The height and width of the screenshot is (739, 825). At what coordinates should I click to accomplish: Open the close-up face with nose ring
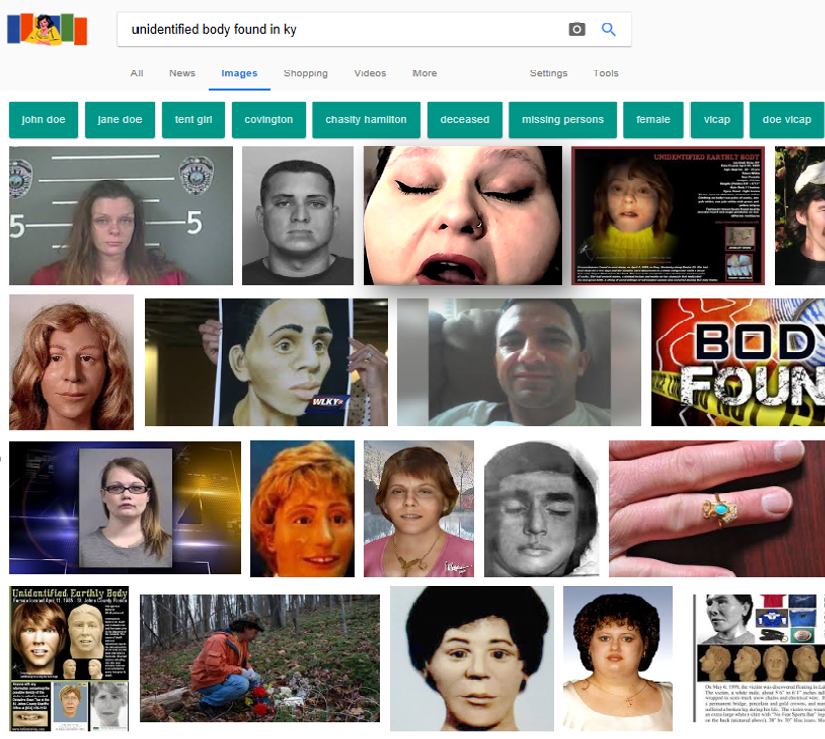462,216
